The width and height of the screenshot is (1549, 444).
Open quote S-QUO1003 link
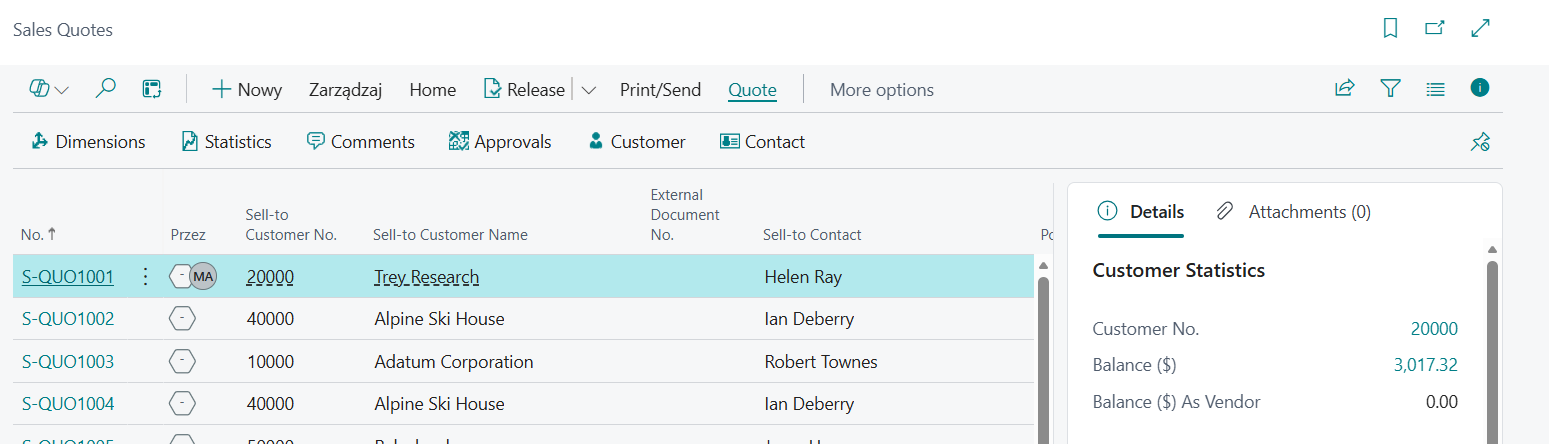point(68,362)
